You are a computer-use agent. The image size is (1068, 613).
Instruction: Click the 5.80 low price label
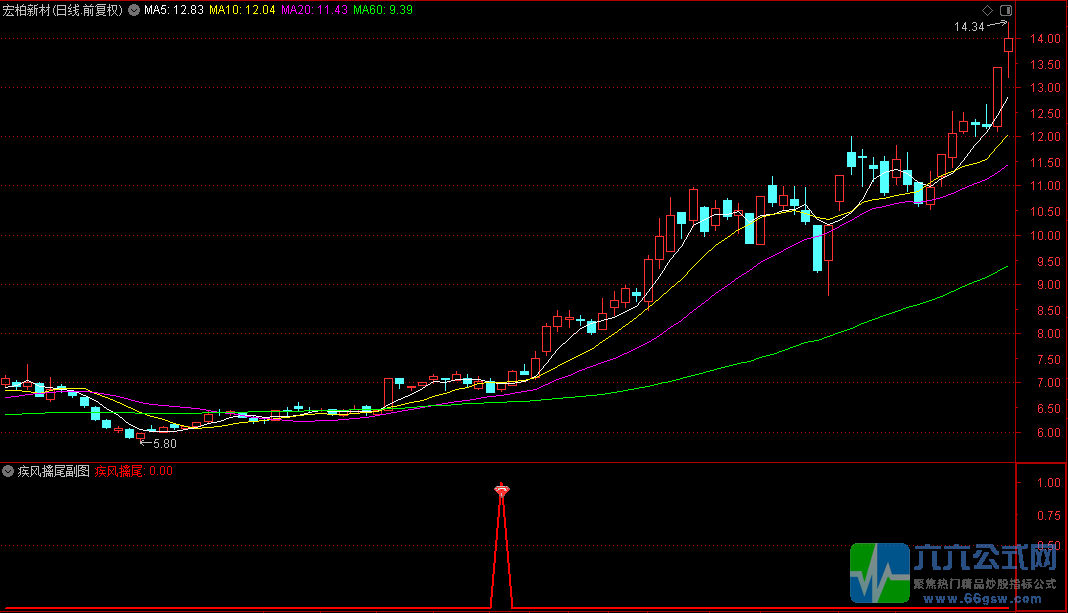coord(165,444)
